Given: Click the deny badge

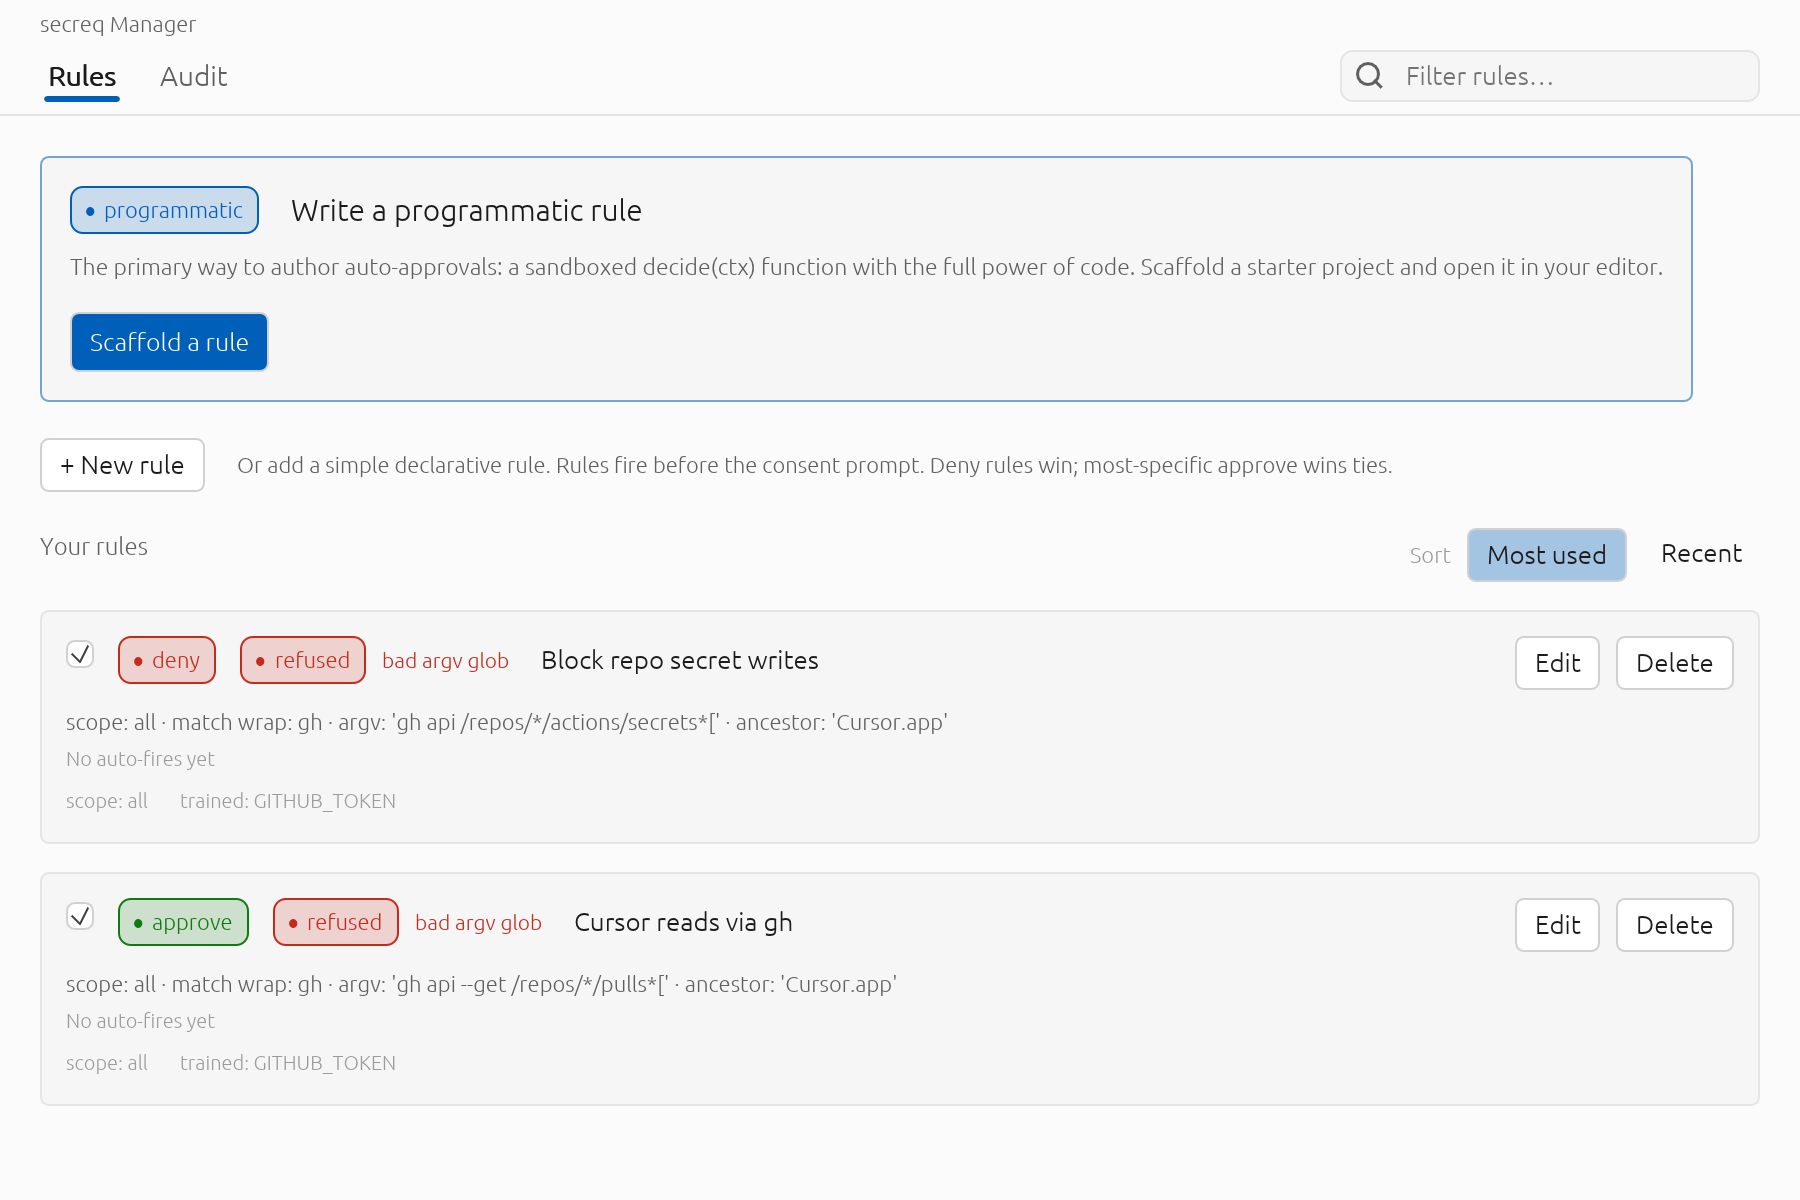Looking at the screenshot, I should pyautogui.click(x=167, y=660).
